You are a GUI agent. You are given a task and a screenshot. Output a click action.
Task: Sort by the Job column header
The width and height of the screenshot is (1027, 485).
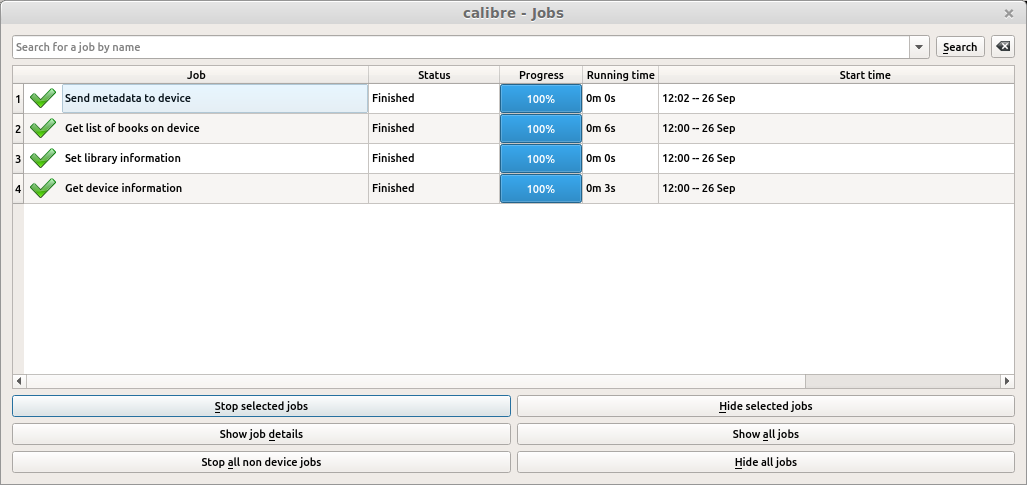pyautogui.click(x=196, y=75)
